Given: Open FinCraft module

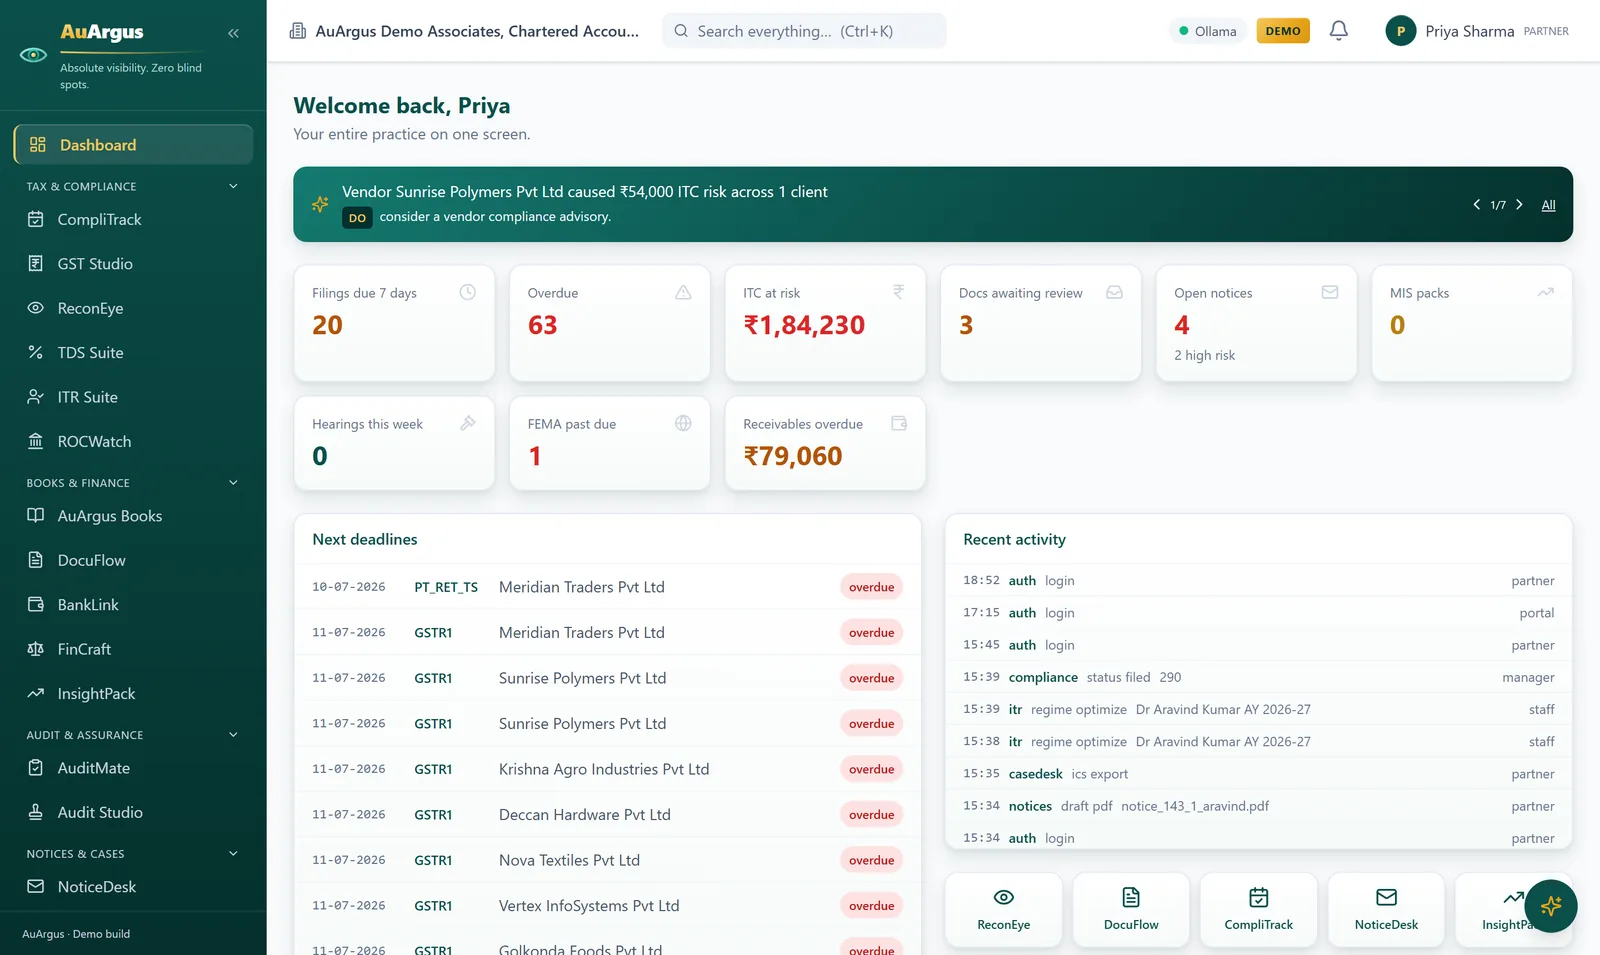Looking at the screenshot, I should coord(133,649).
